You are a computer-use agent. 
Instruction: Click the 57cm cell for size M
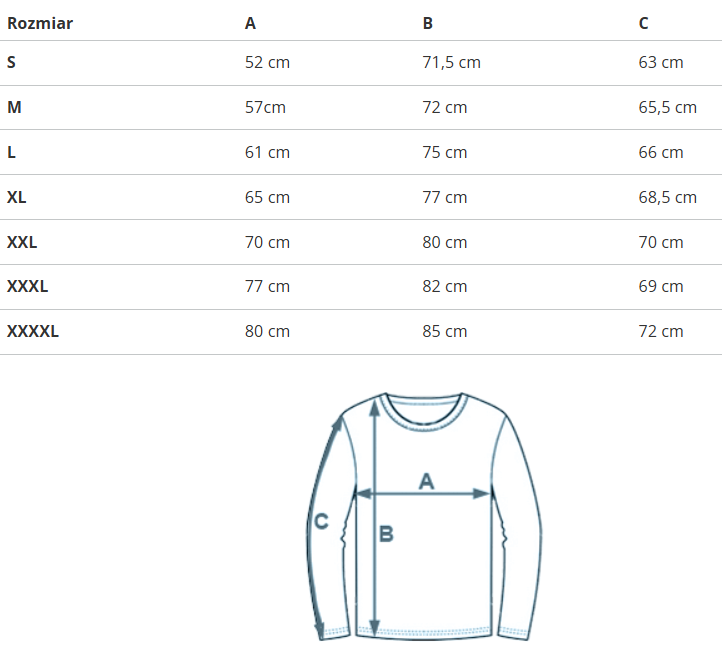click(x=265, y=107)
